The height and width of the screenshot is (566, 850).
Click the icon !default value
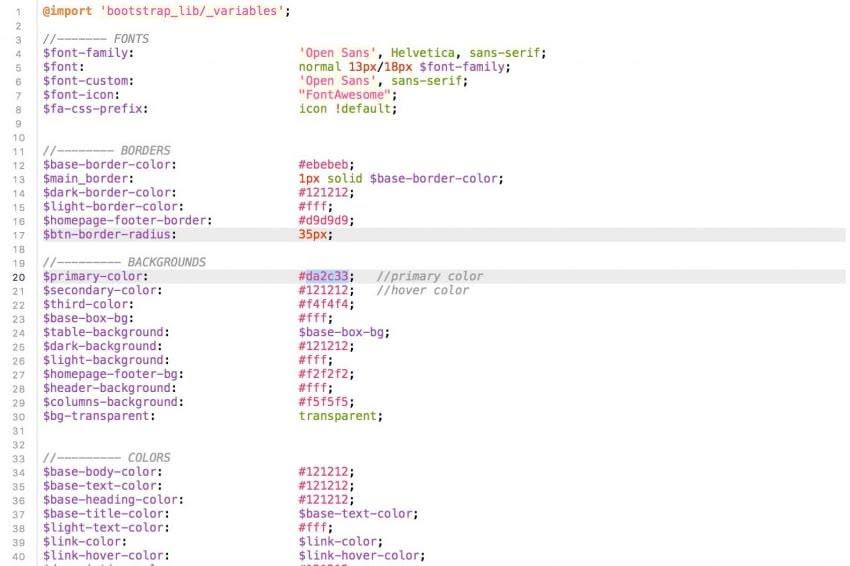(347, 109)
